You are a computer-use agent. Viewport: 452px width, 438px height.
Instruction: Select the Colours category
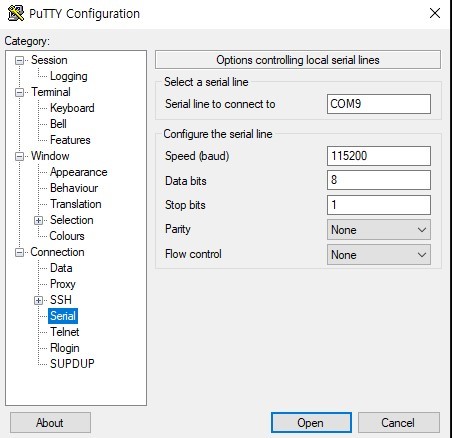click(67, 236)
